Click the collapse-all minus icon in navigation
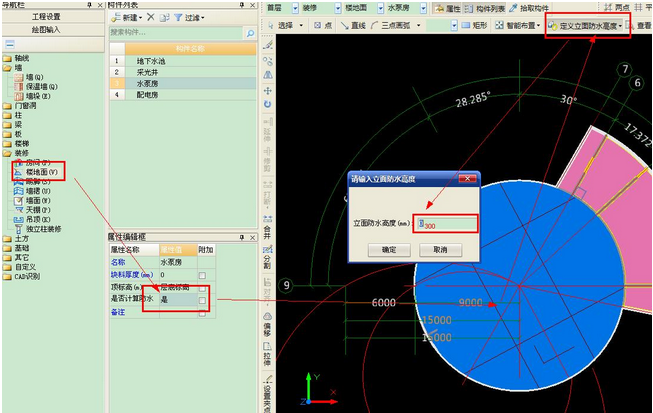 (10, 45)
